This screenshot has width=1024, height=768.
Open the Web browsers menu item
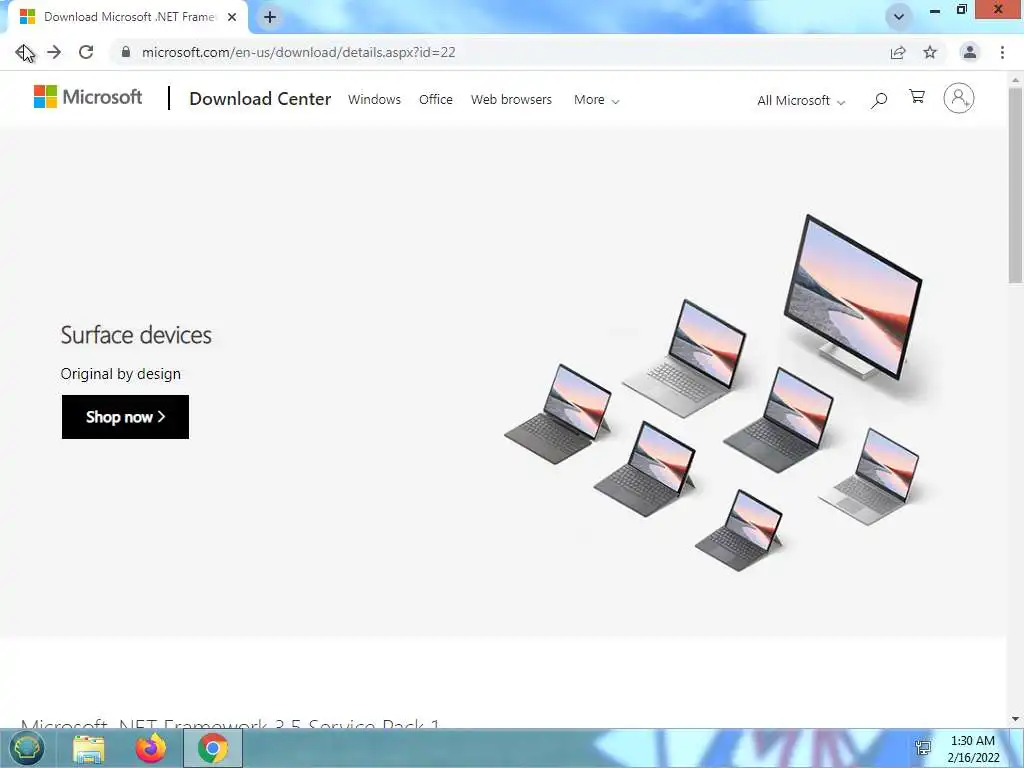511,100
